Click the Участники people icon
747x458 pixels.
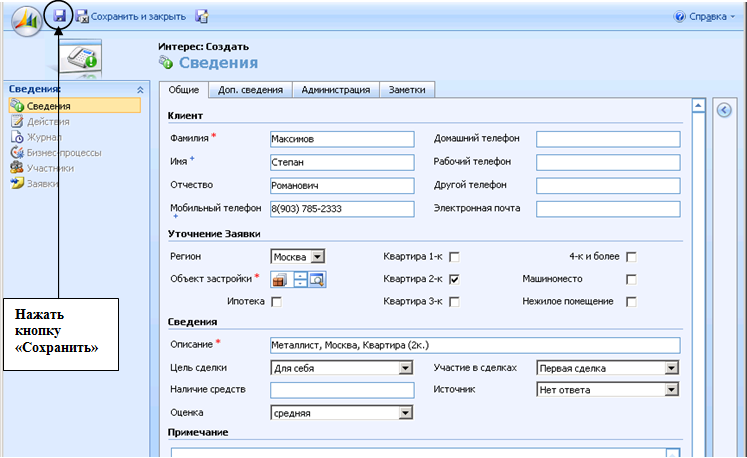17,168
